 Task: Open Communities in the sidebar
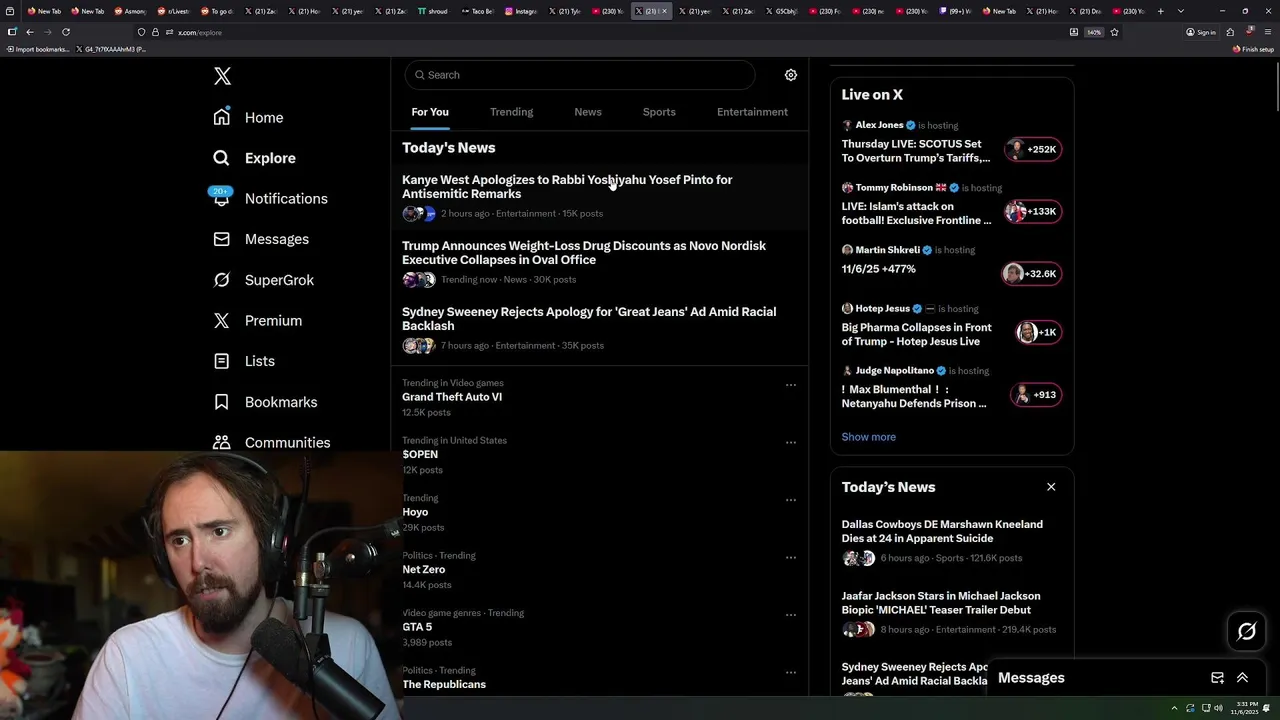click(272, 442)
